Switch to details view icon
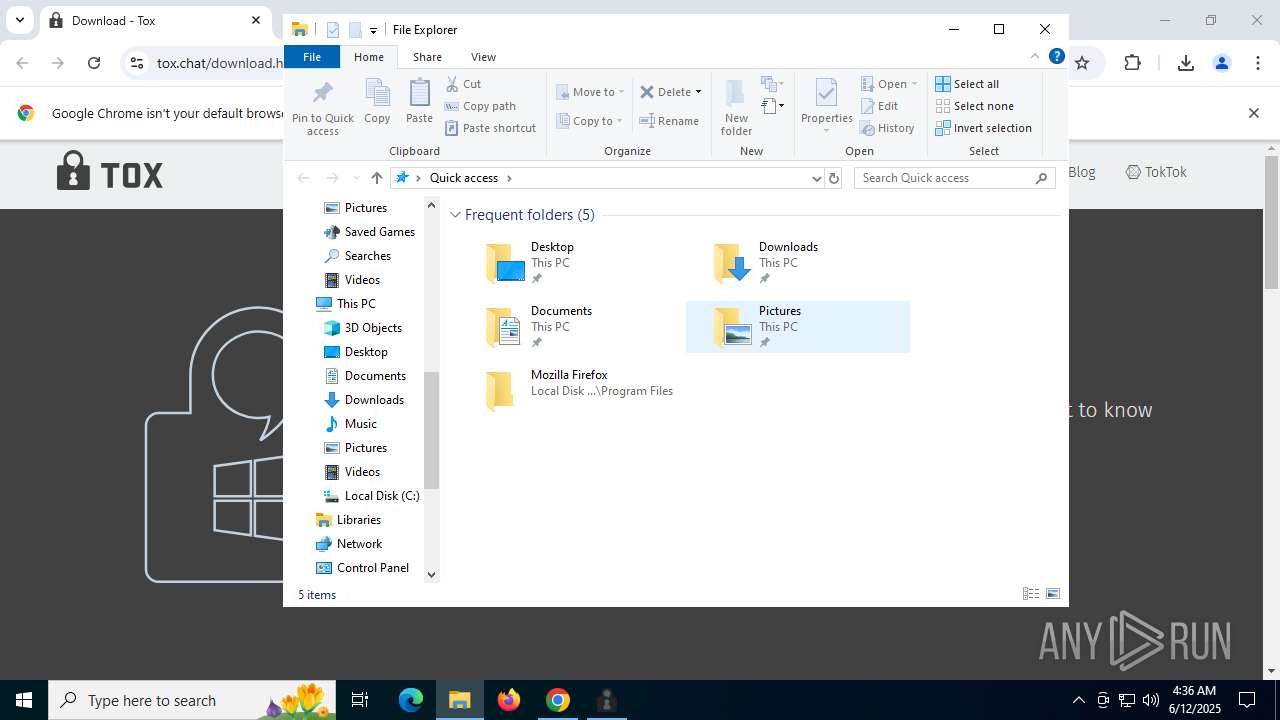Screen dimensions: 1280x720 click(x=1031, y=594)
